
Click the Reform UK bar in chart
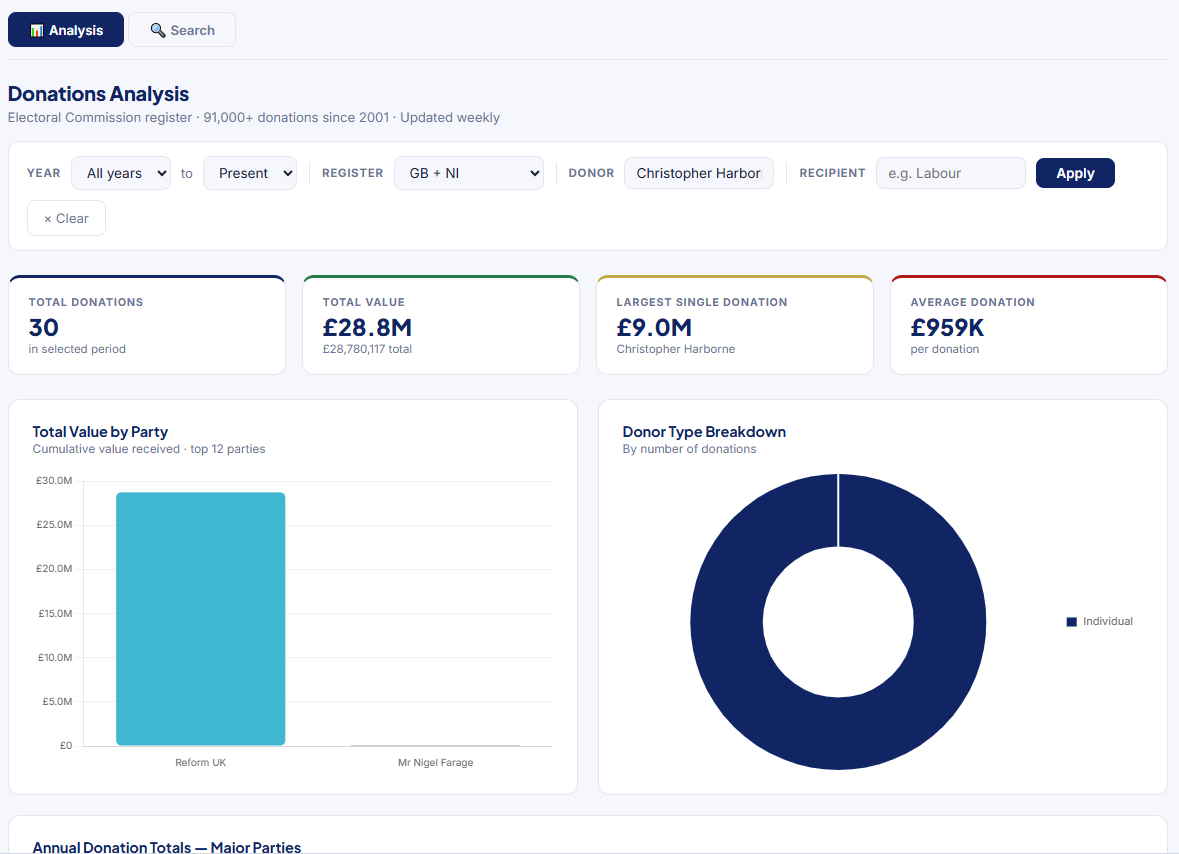(x=201, y=619)
